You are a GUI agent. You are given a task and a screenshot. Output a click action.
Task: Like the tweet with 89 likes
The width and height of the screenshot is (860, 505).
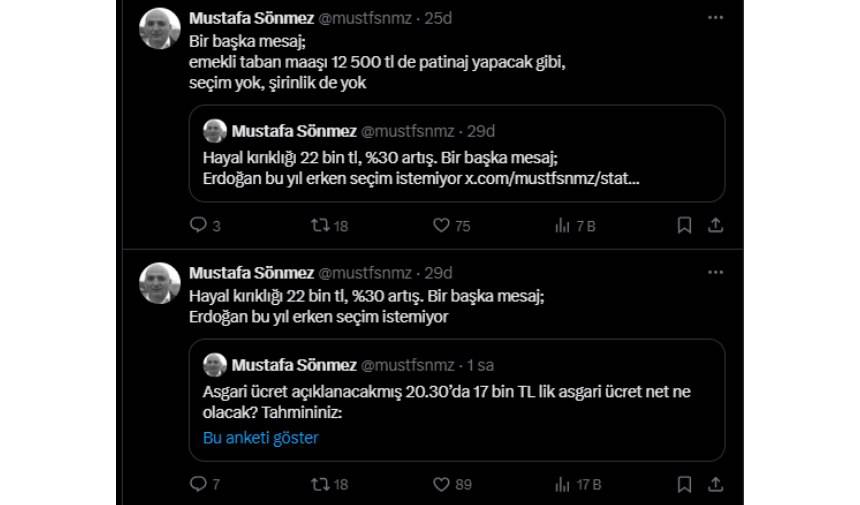(x=441, y=484)
